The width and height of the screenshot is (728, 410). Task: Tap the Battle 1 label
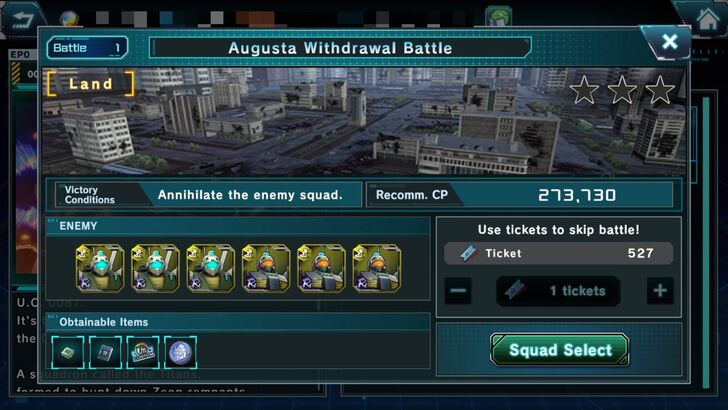[x=87, y=48]
